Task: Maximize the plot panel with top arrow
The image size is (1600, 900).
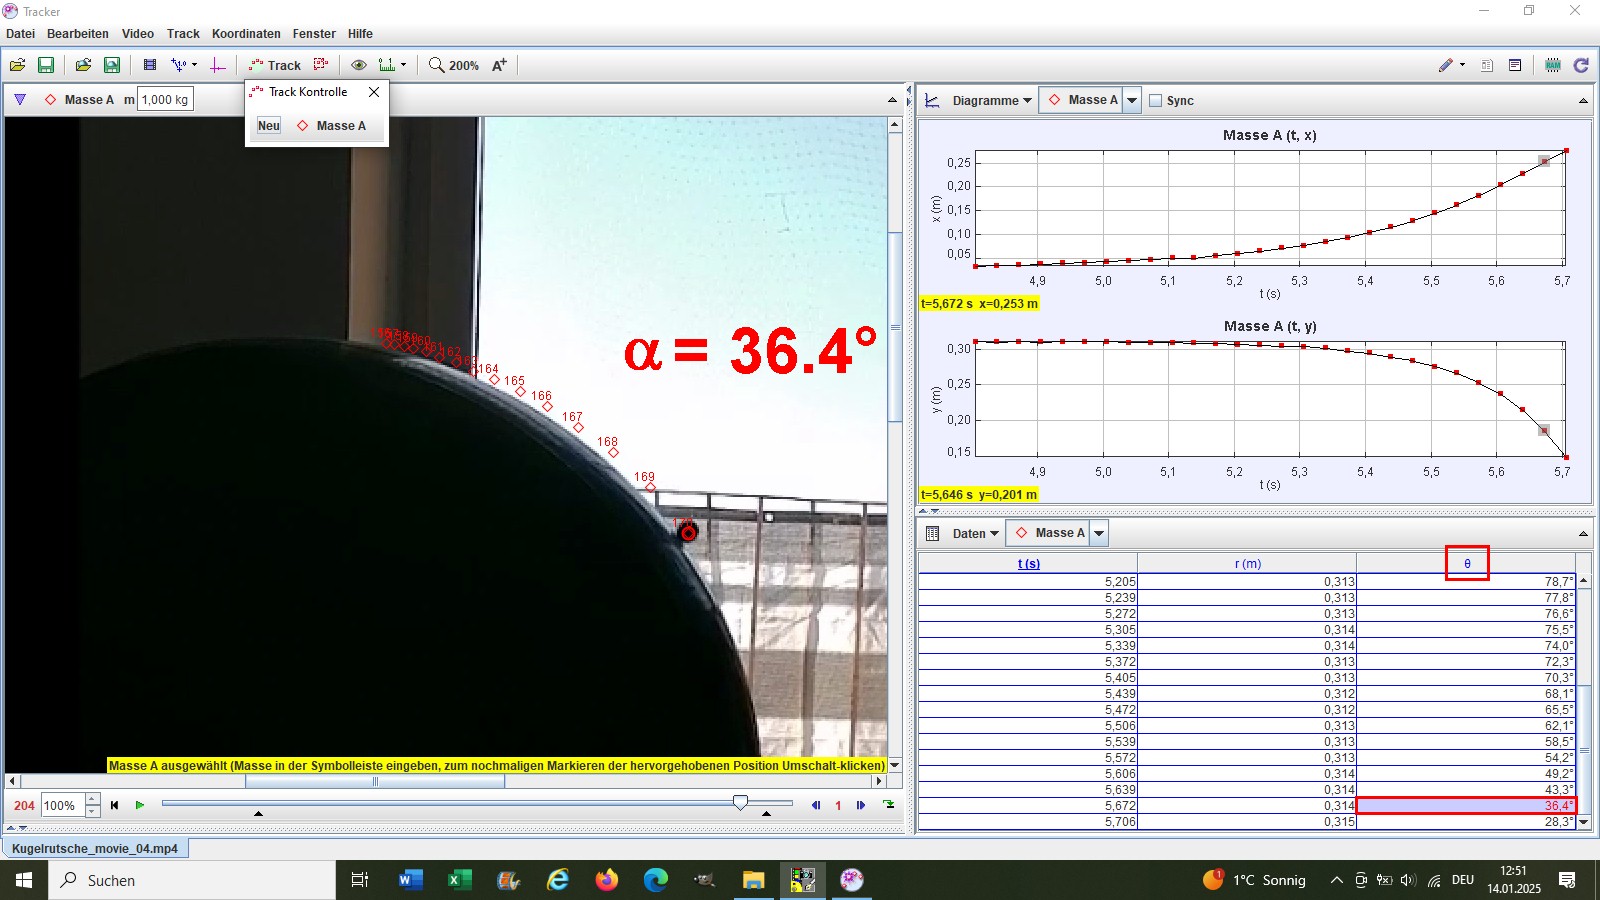Action: tap(1583, 101)
